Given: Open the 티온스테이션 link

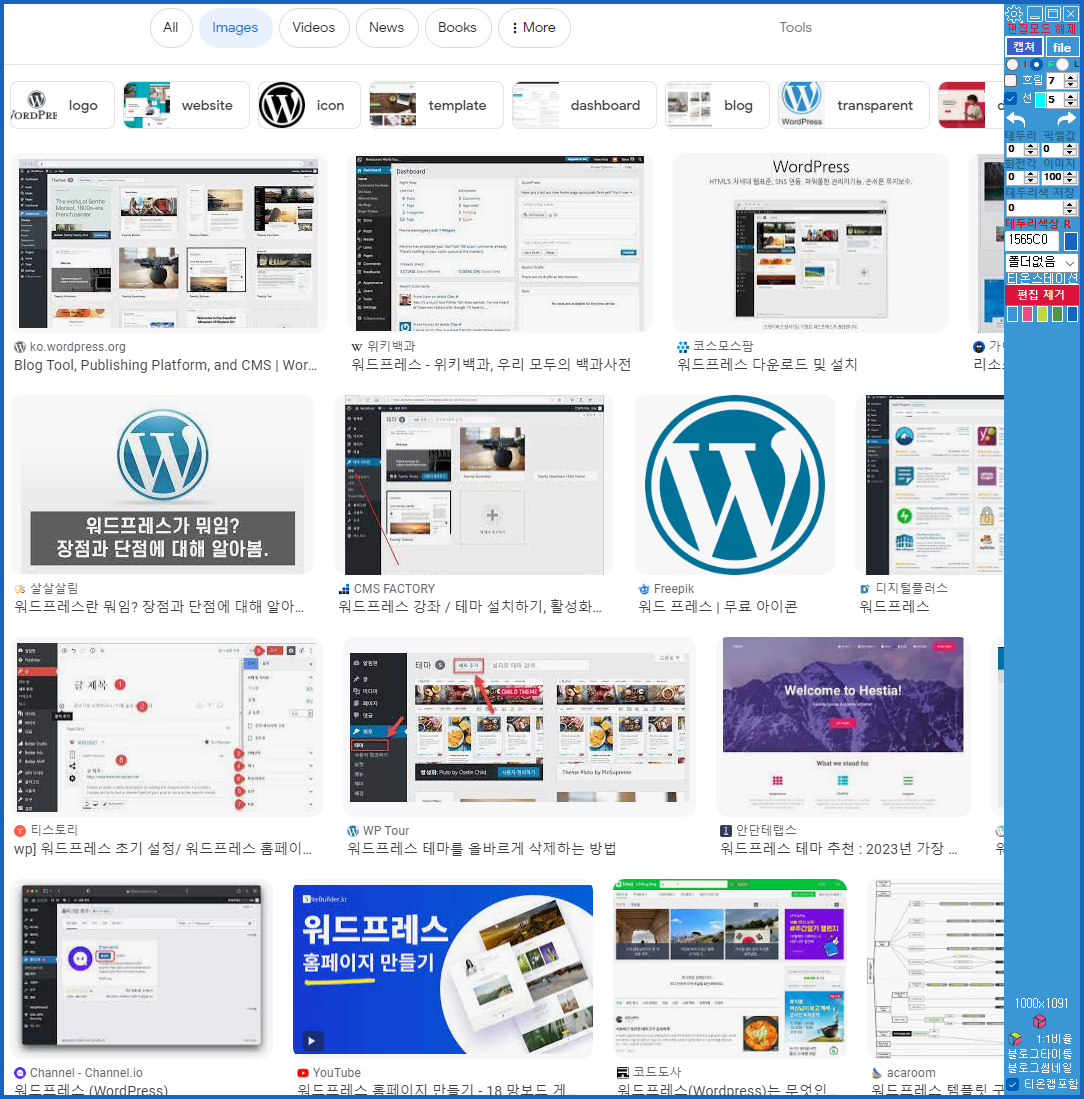Looking at the screenshot, I should (x=1042, y=278).
